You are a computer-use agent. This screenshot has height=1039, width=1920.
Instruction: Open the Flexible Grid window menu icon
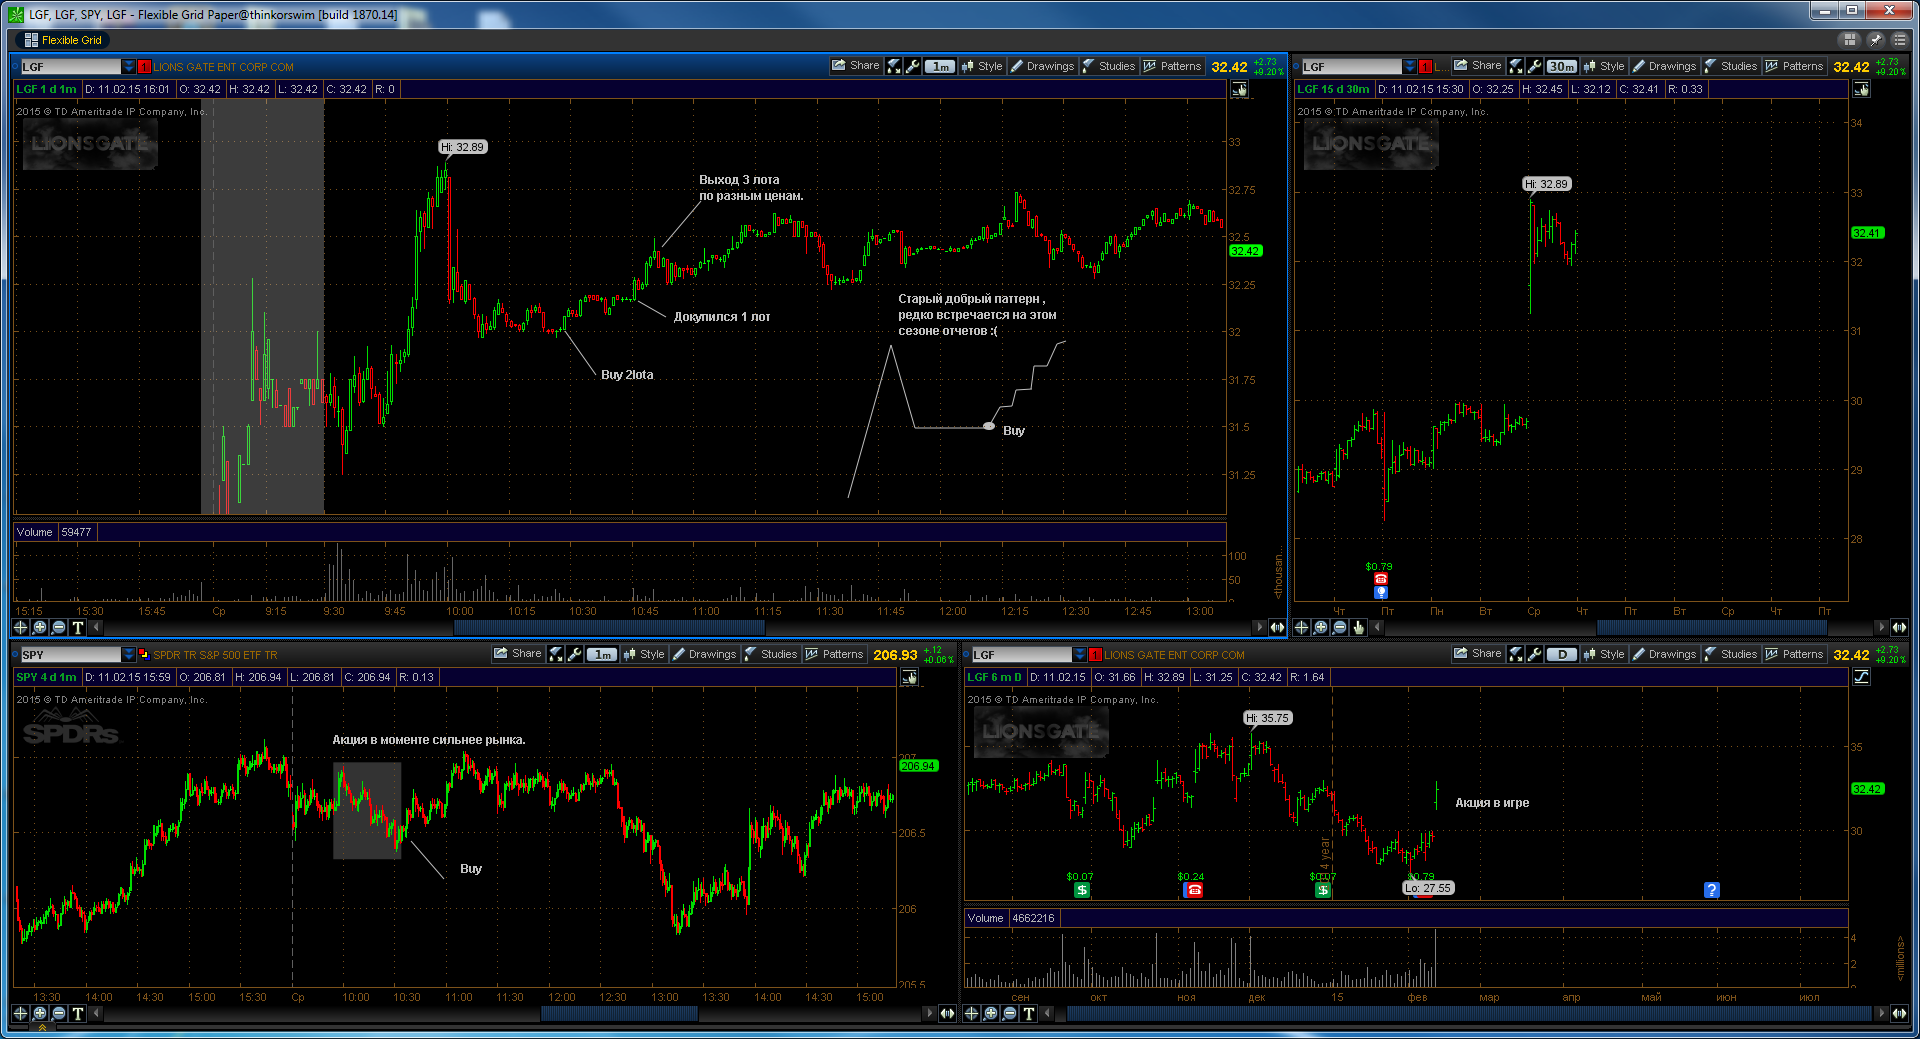[x=1899, y=40]
